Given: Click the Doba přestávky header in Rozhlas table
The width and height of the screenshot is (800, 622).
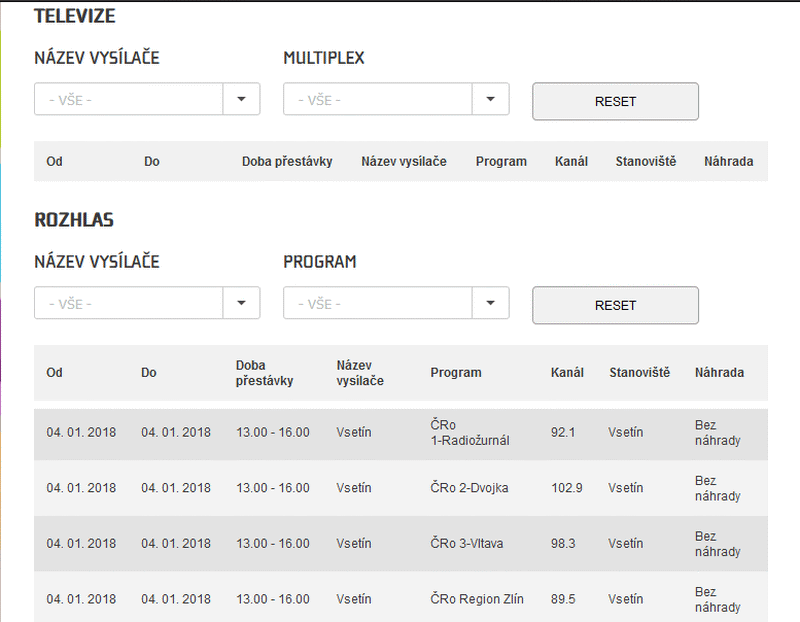Looking at the screenshot, I should tap(264, 373).
